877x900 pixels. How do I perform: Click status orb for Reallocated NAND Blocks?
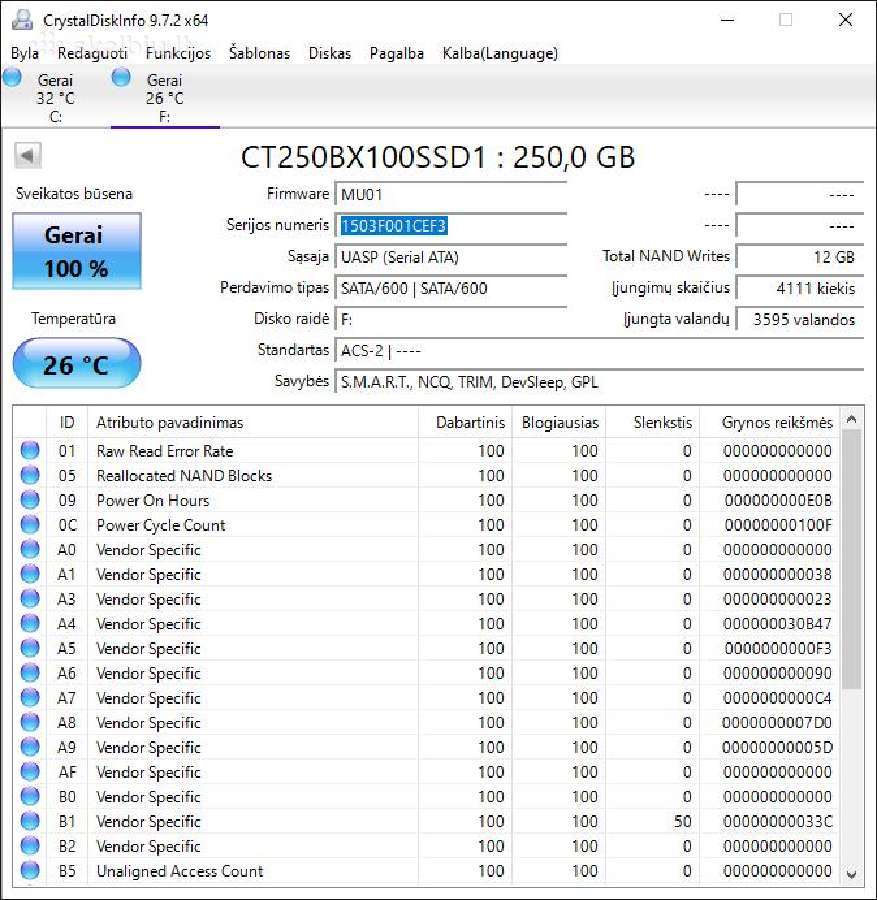(30, 475)
